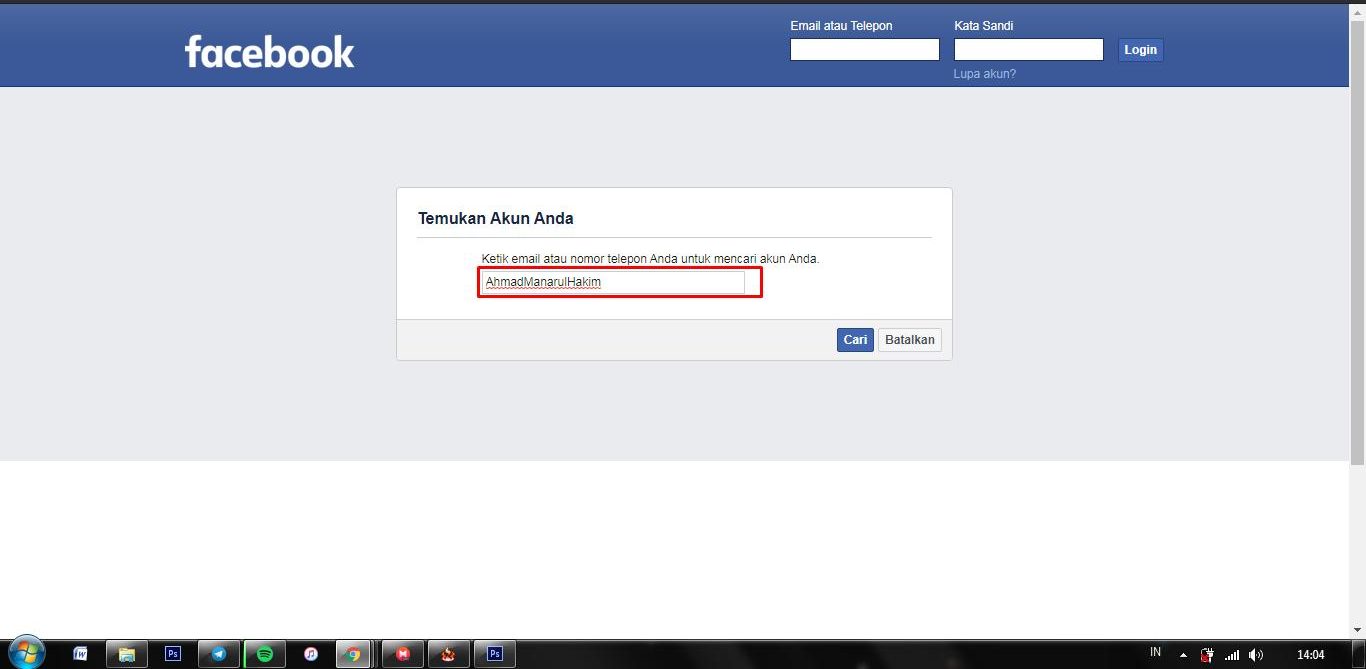The height and width of the screenshot is (669, 1366).
Task: Click the Login button
Action: click(1140, 50)
